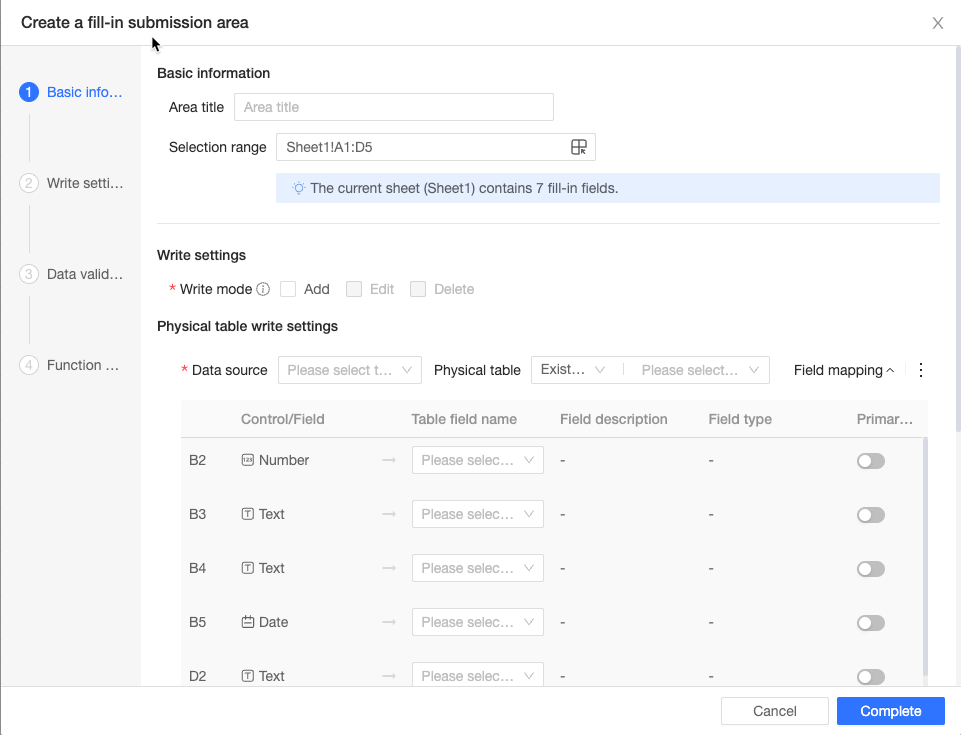Collapse the Field mapping section

[x=844, y=370]
